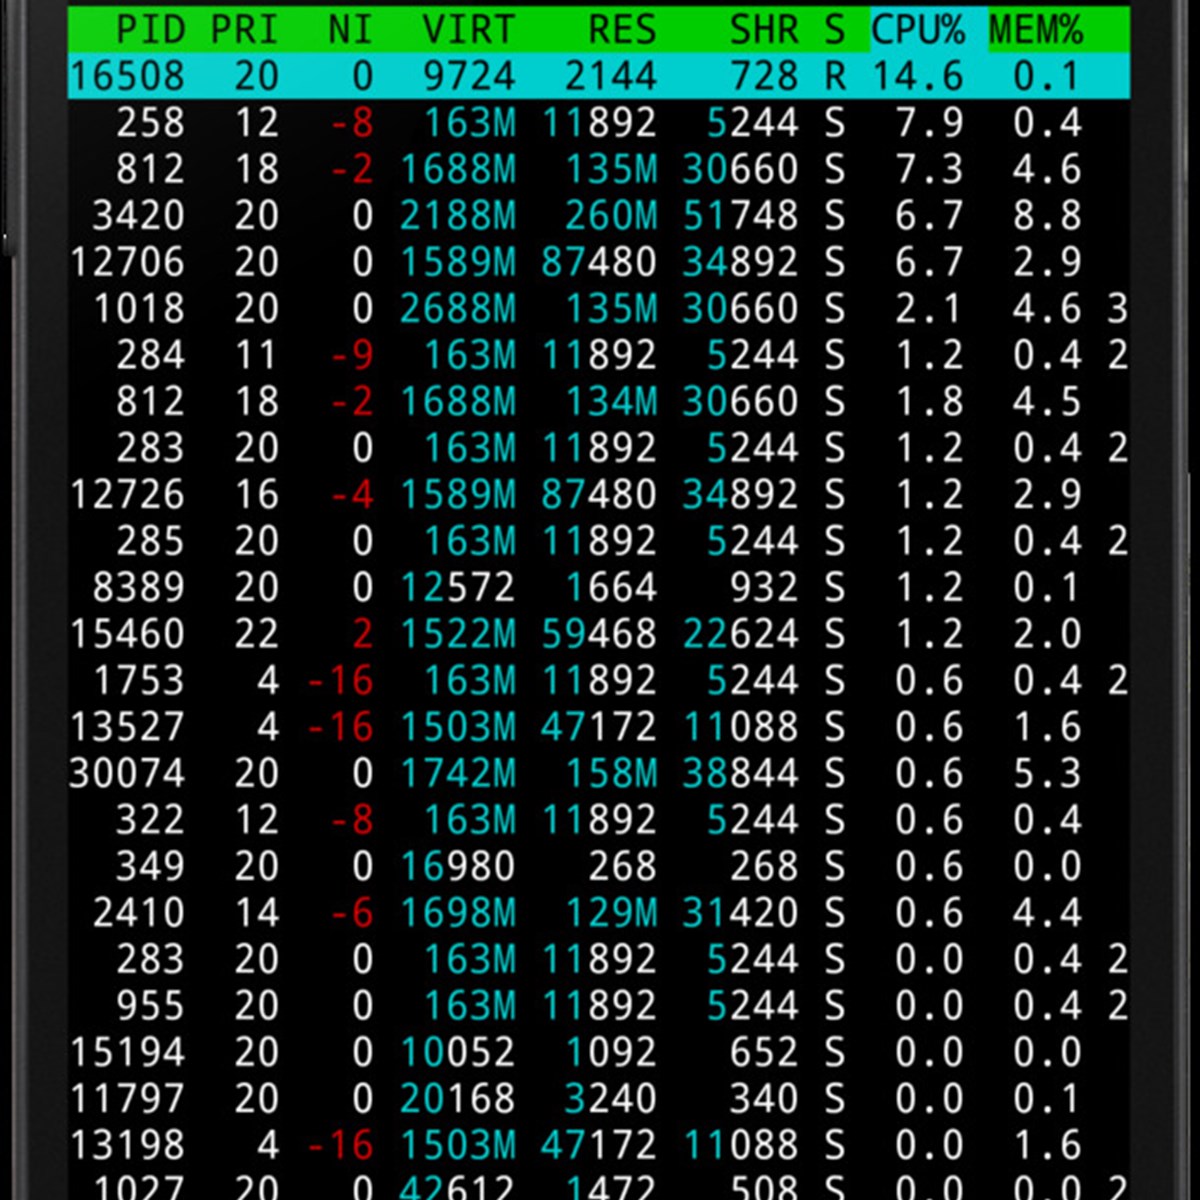
Task: Choose the process with PID 3420
Action: tap(598, 216)
